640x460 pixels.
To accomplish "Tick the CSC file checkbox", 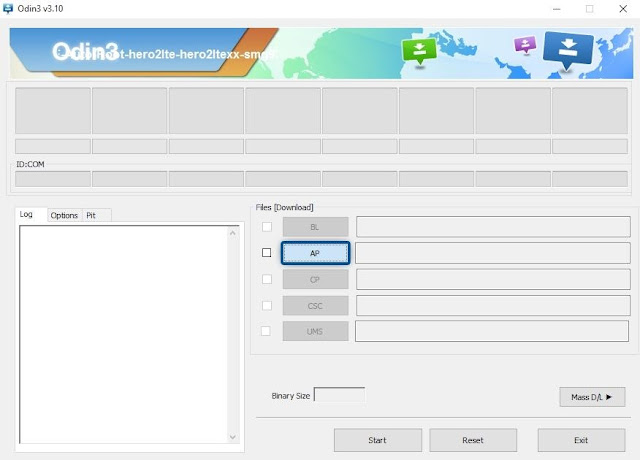I will (267, 305).
